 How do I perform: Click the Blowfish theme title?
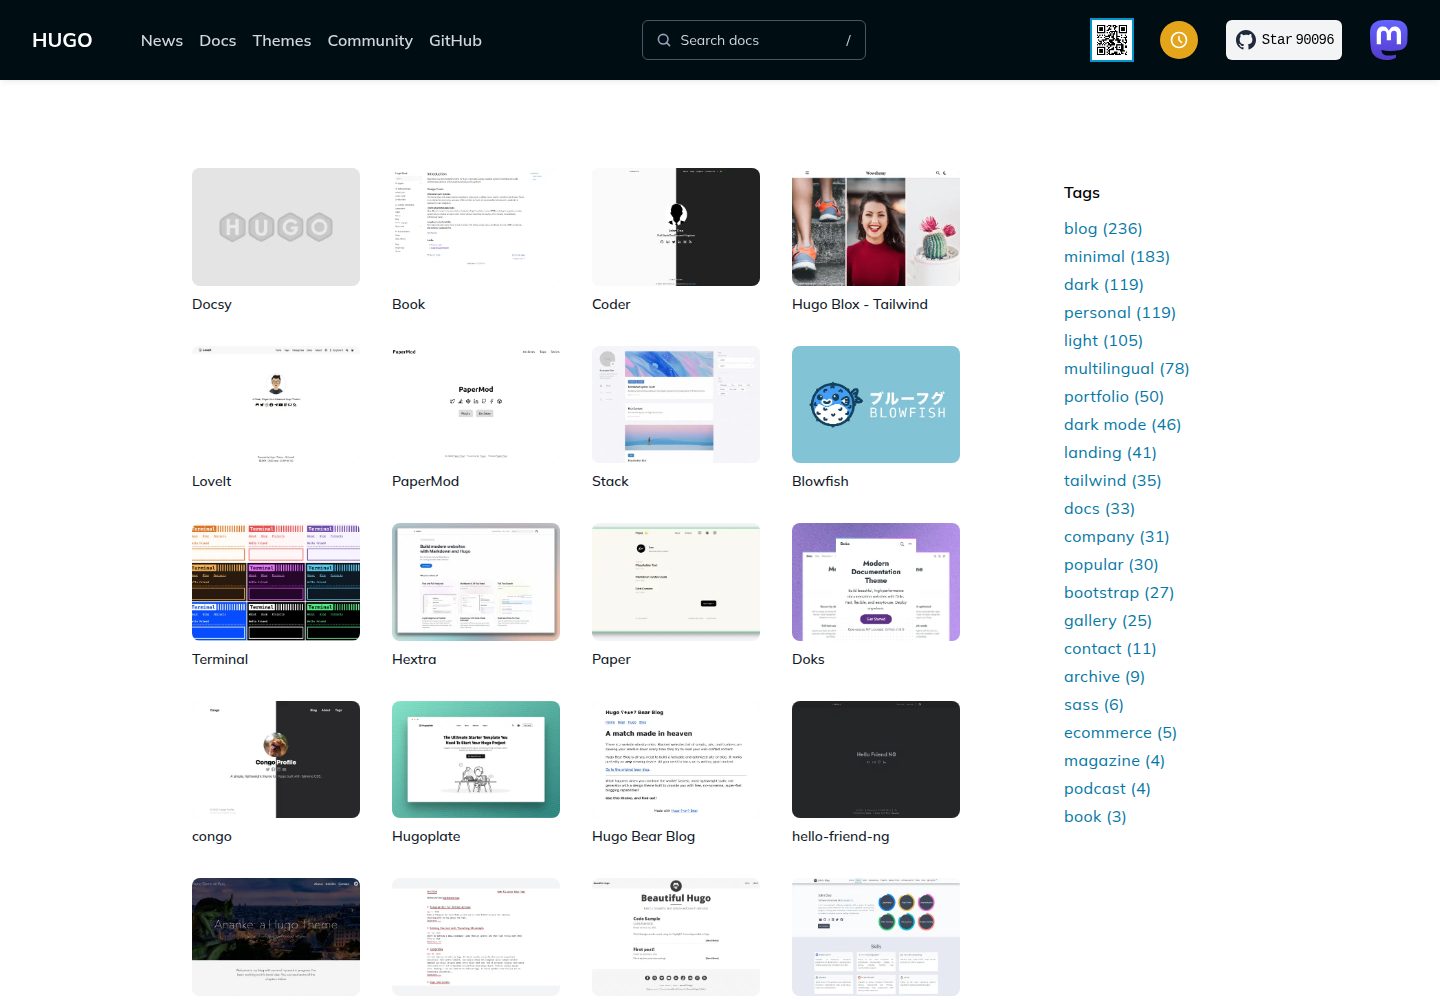tap(820, 481)
